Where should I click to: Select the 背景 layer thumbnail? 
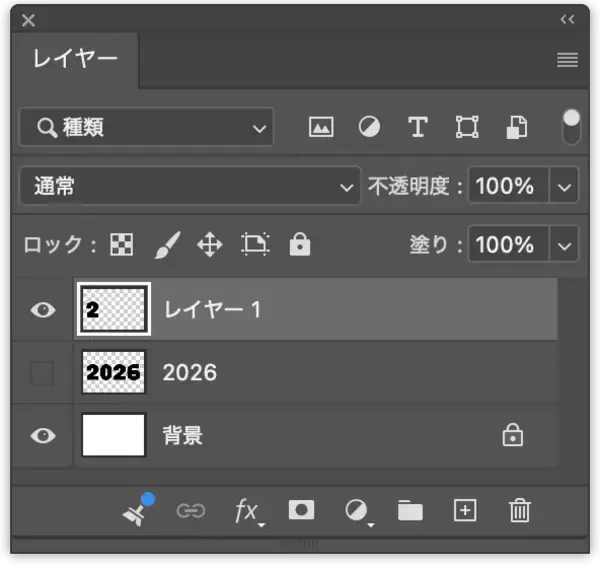click(x=114, y=435)
